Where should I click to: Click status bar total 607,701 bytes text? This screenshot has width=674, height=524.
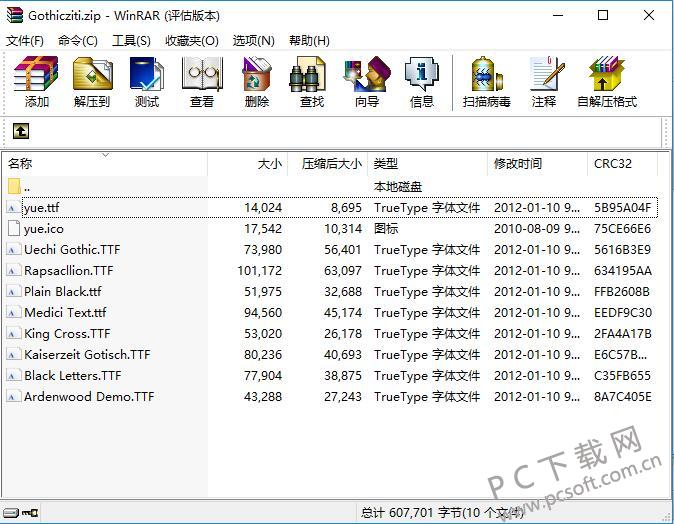coord(442,513)
